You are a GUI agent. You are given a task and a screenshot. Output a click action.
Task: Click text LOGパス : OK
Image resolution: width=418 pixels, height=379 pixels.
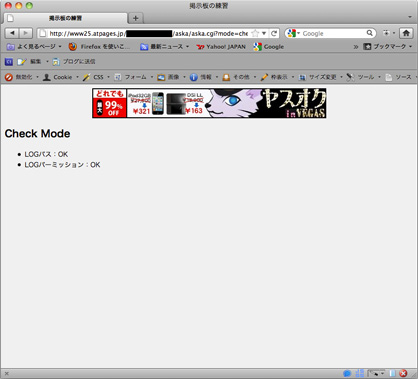(x=46, y=154)
